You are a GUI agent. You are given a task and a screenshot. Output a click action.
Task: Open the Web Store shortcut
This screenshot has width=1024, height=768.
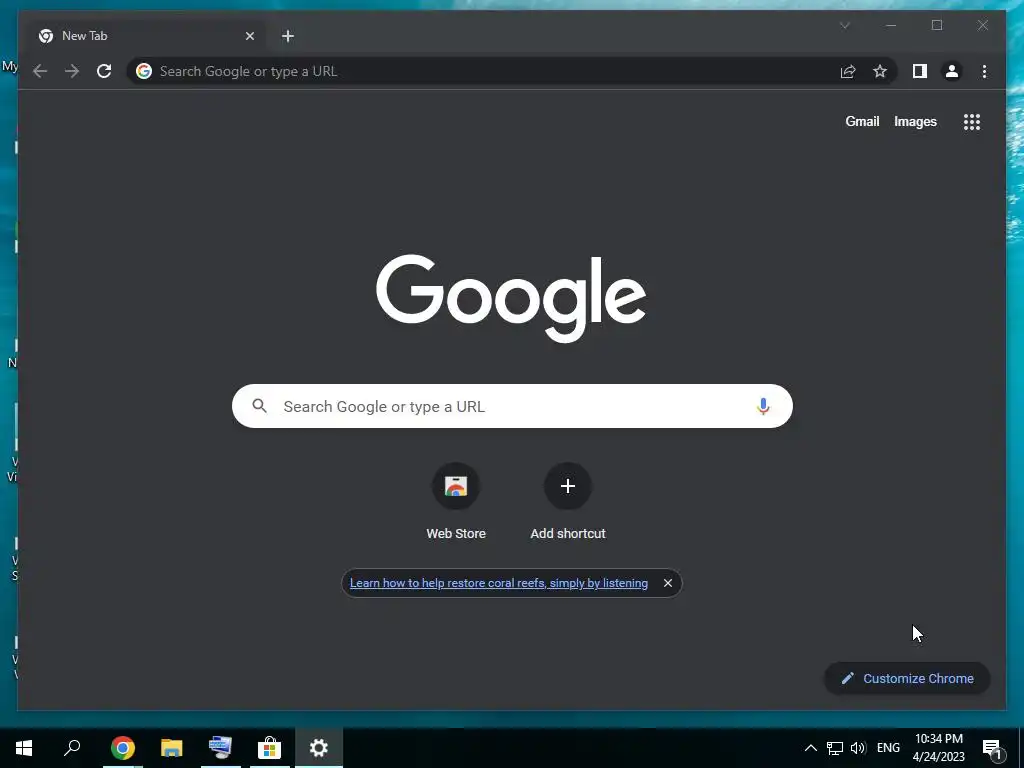click(456, 502)
